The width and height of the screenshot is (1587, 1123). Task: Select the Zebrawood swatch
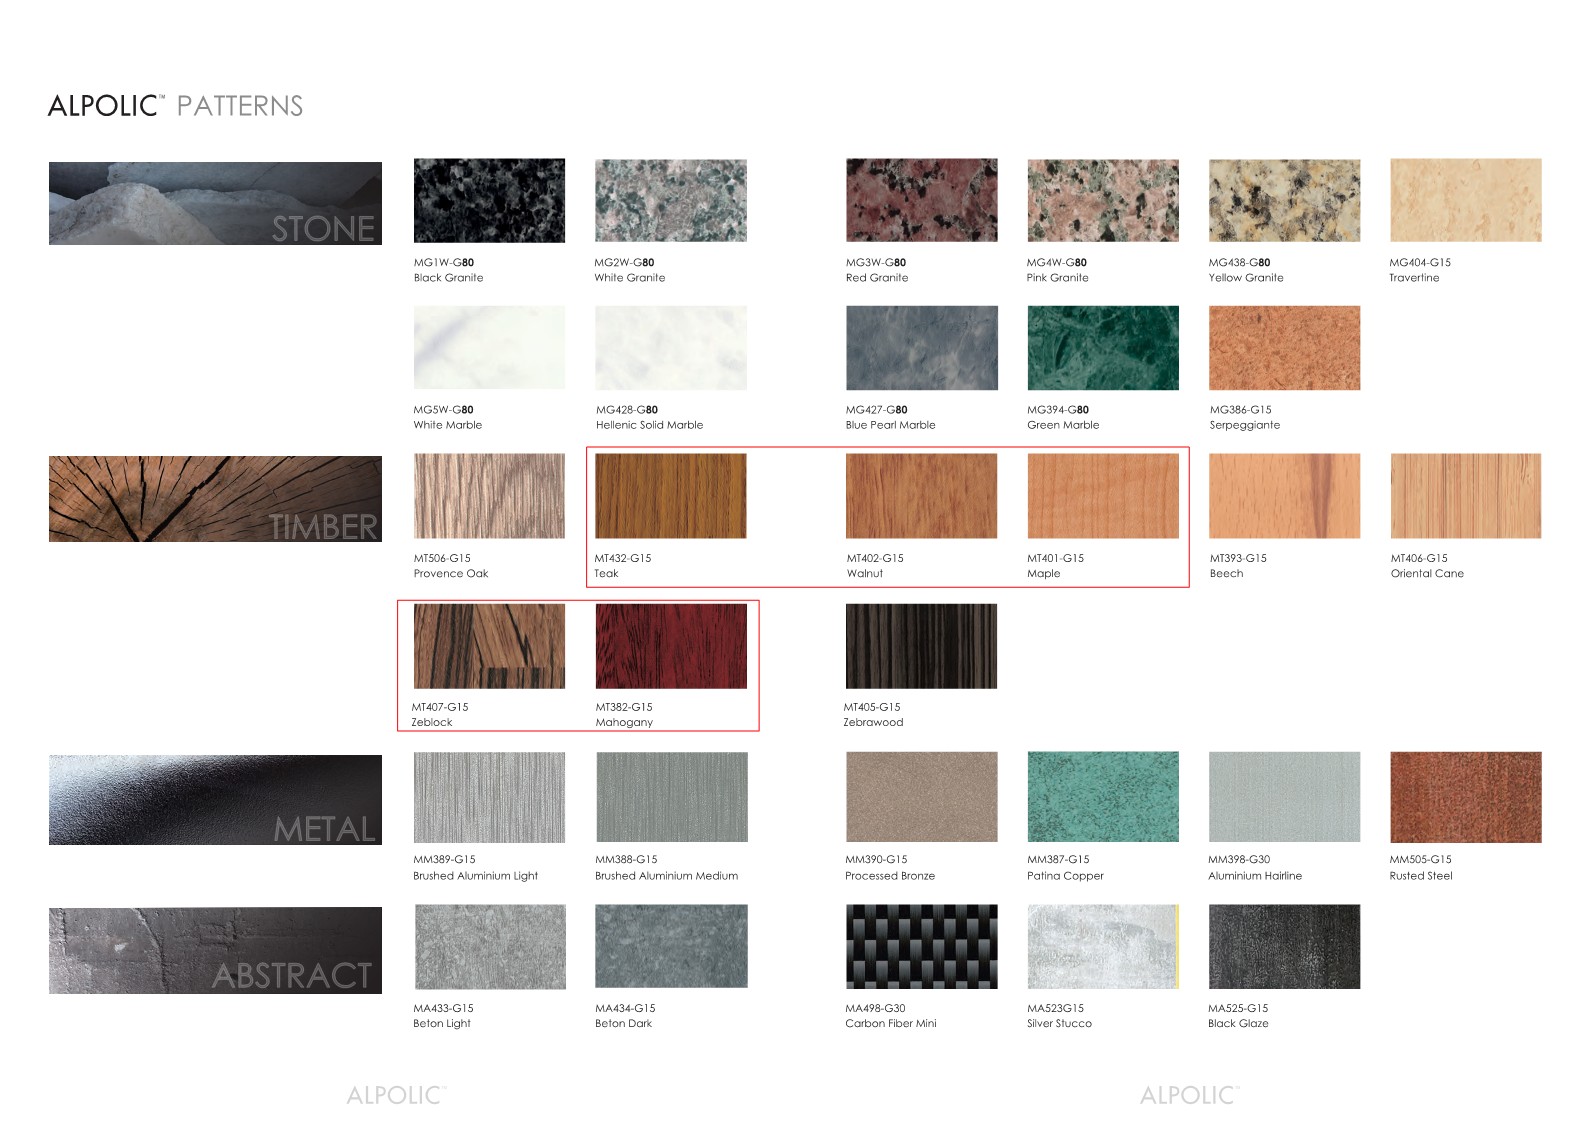click(x=921, y=646)
